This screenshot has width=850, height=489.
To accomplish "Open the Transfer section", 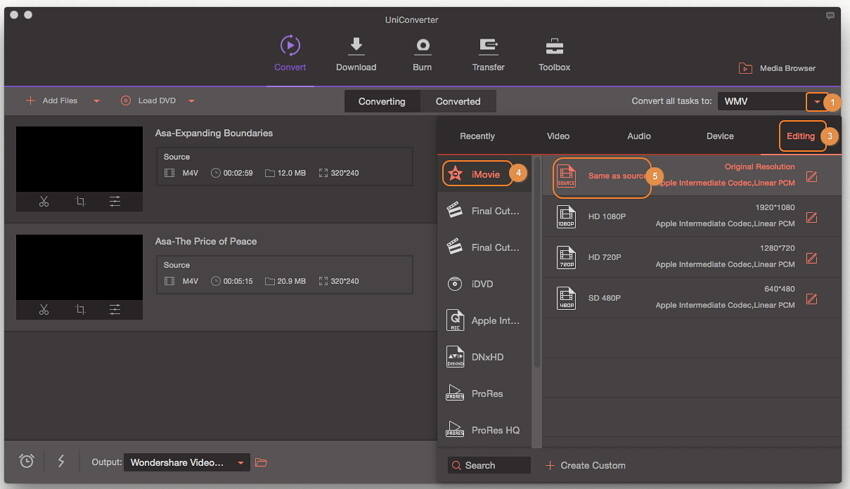I will click(488, 53).
